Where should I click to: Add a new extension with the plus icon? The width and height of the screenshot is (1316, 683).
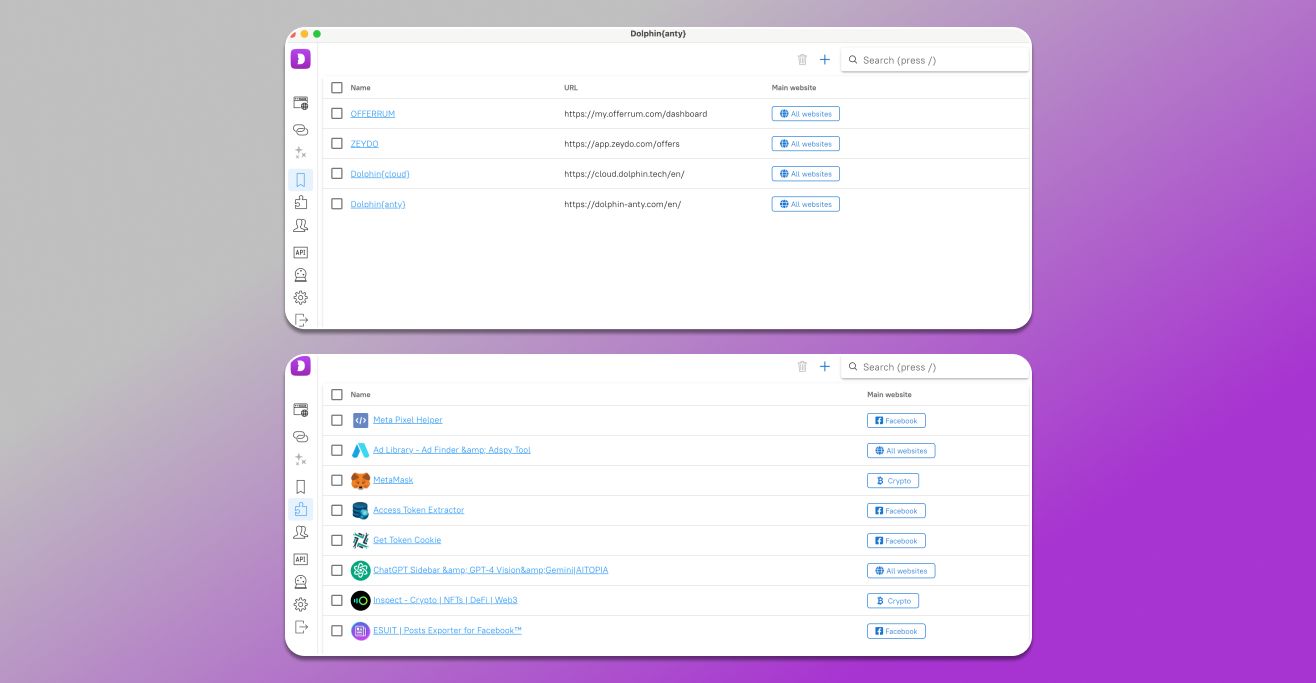click(x=825, y=367)
